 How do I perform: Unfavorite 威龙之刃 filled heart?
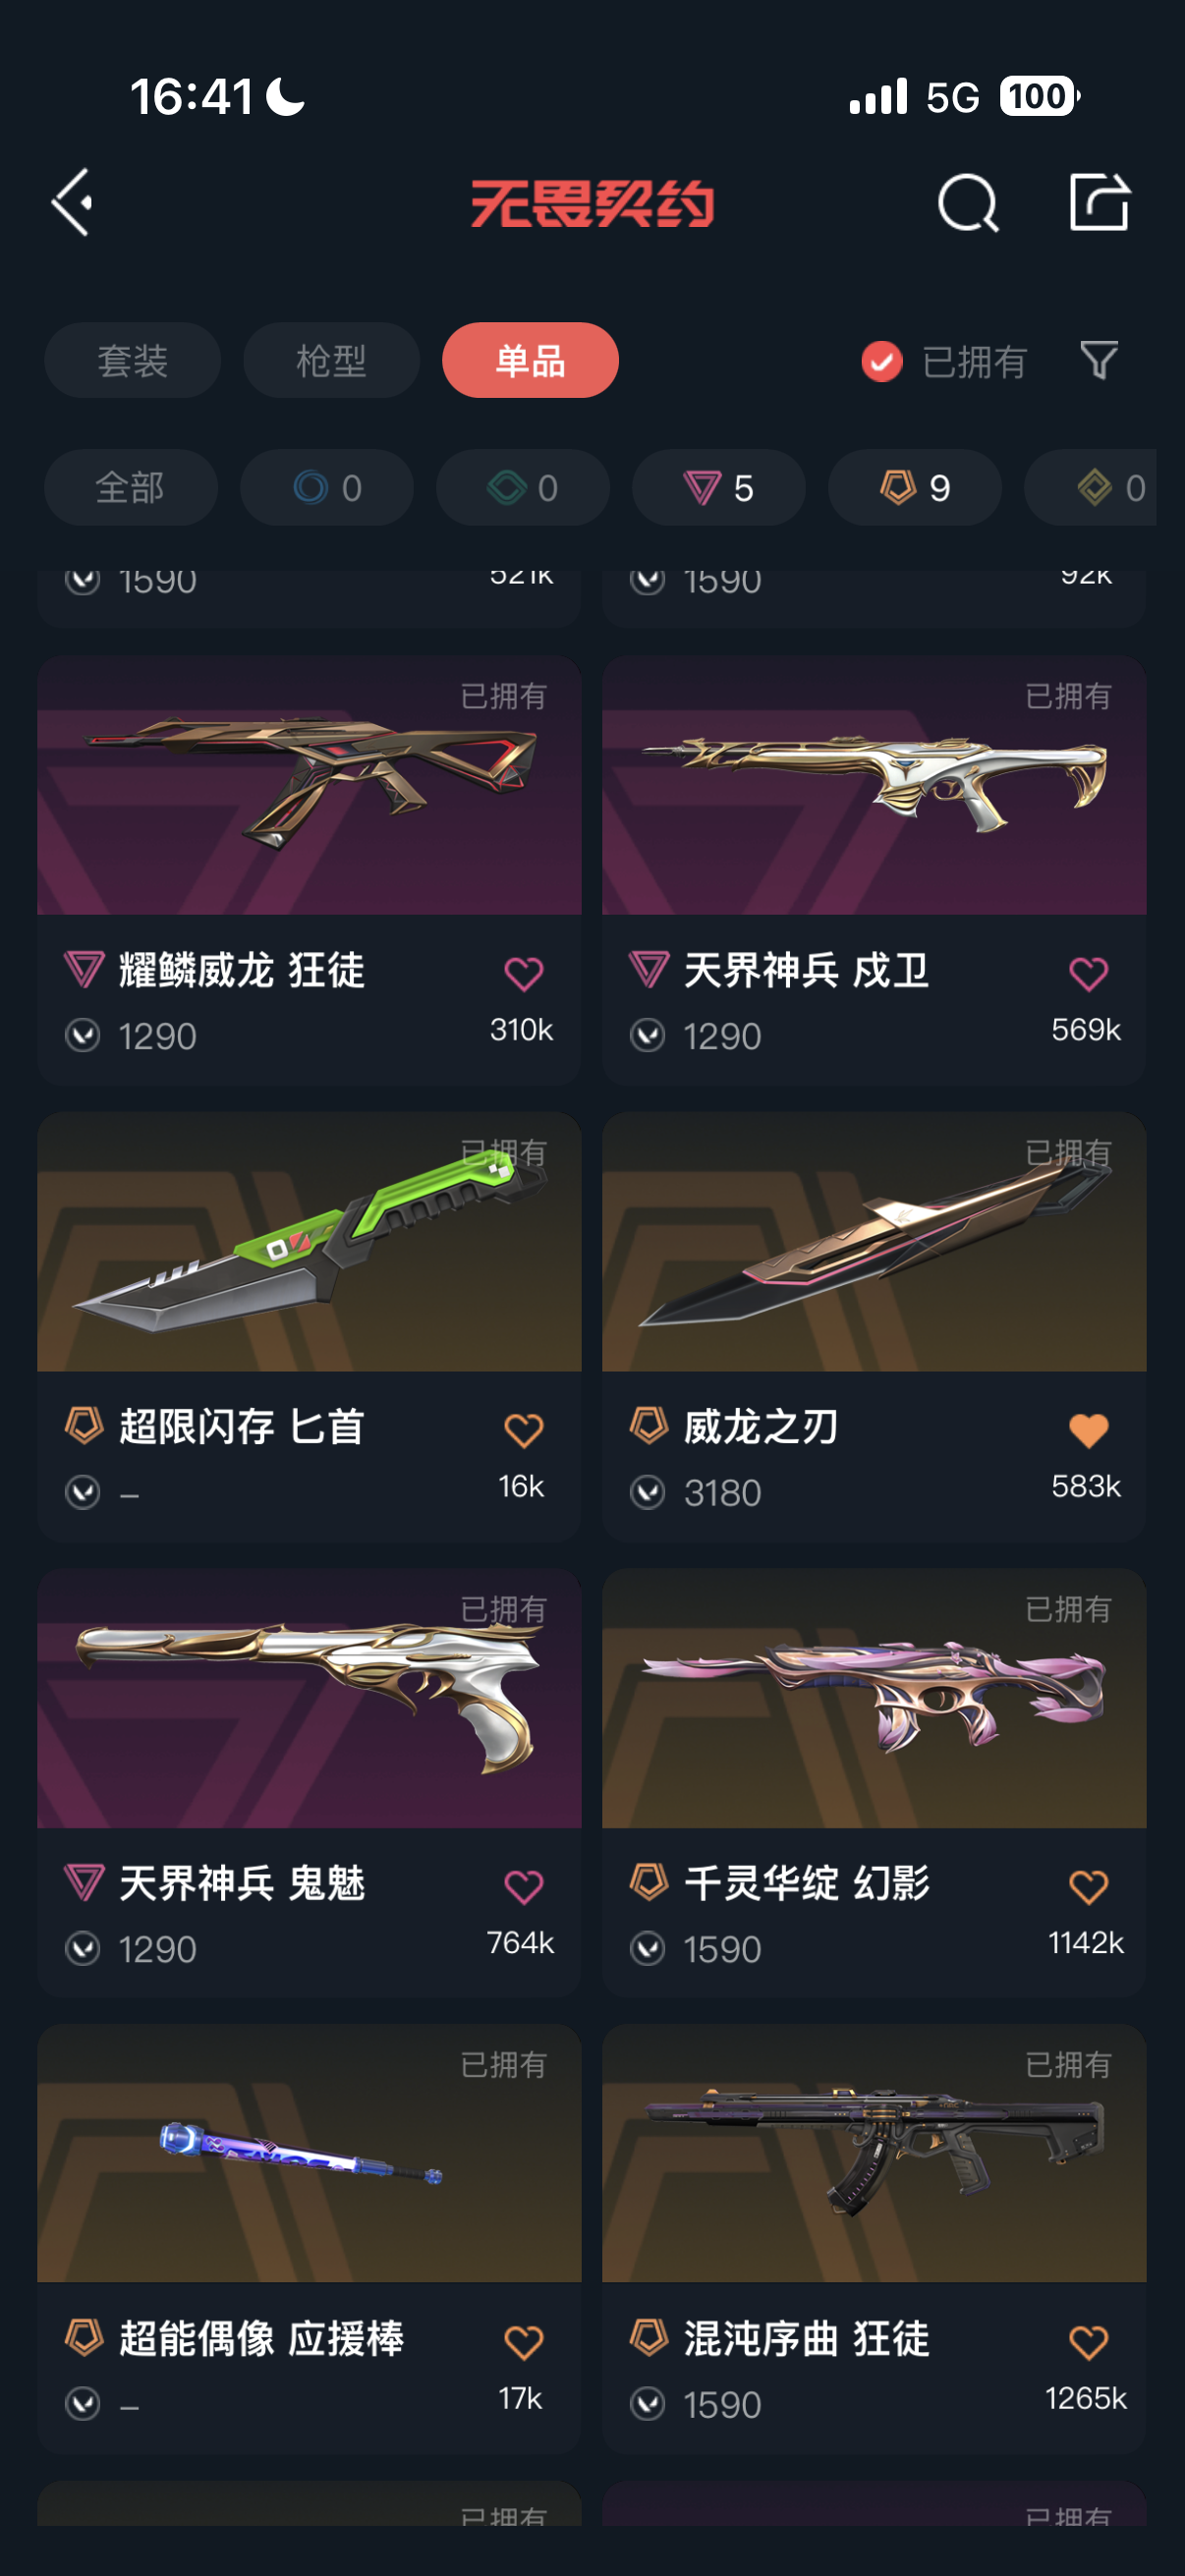click(1088, 1430)
